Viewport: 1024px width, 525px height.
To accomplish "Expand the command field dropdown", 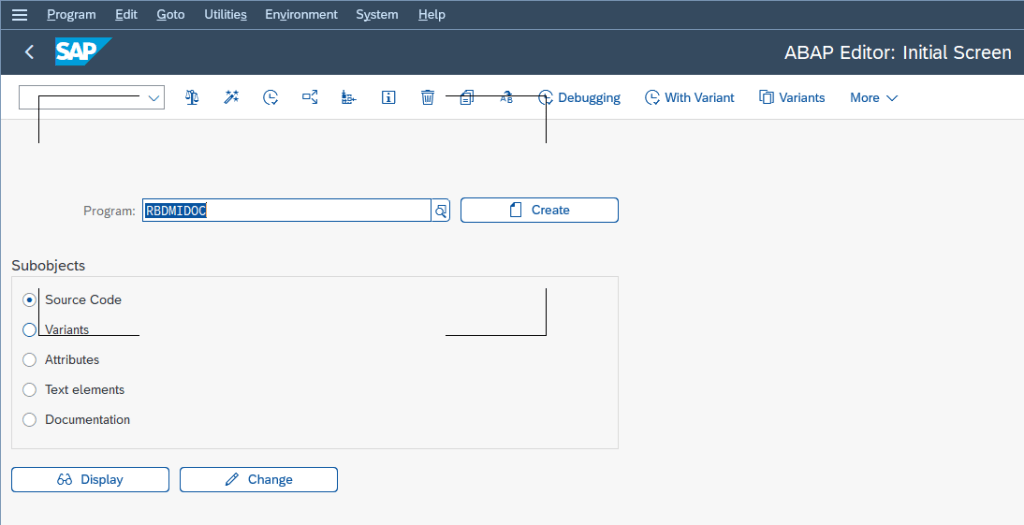I will tap(154, 98).
